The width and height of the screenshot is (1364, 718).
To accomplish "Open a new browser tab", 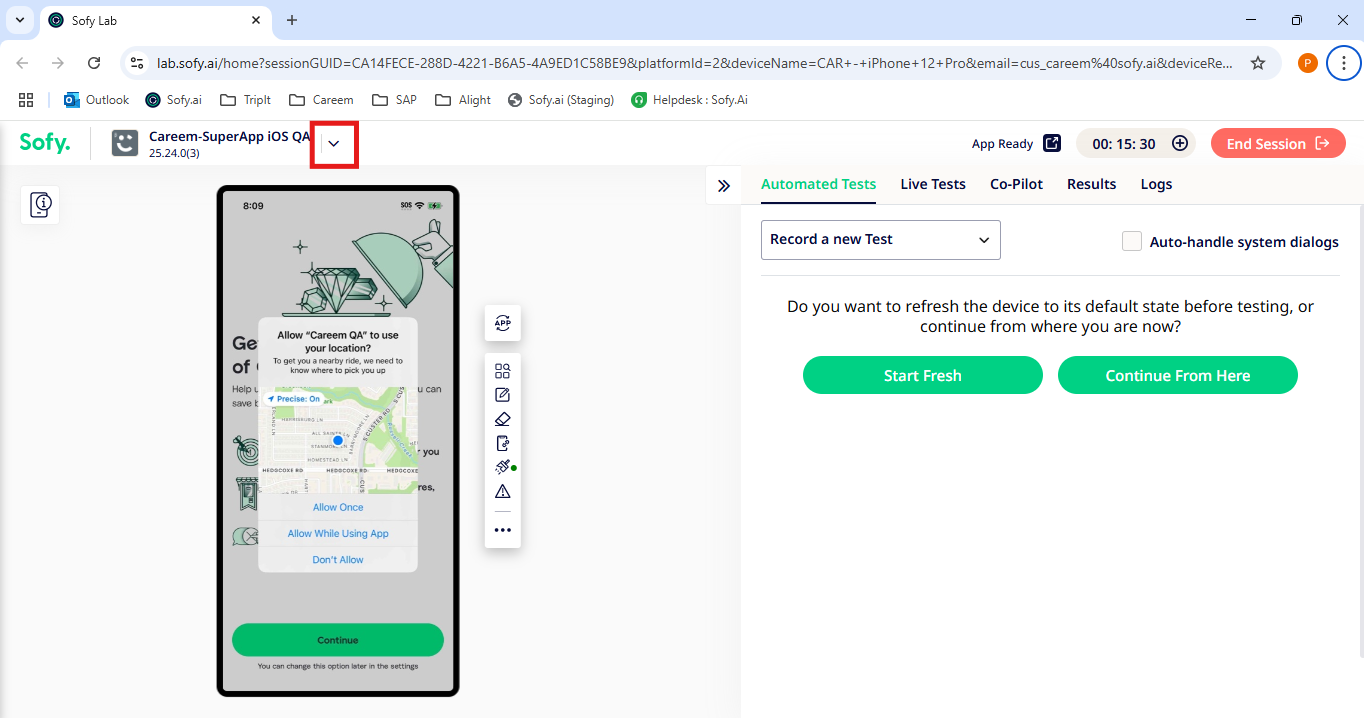I will click(292, 20).
